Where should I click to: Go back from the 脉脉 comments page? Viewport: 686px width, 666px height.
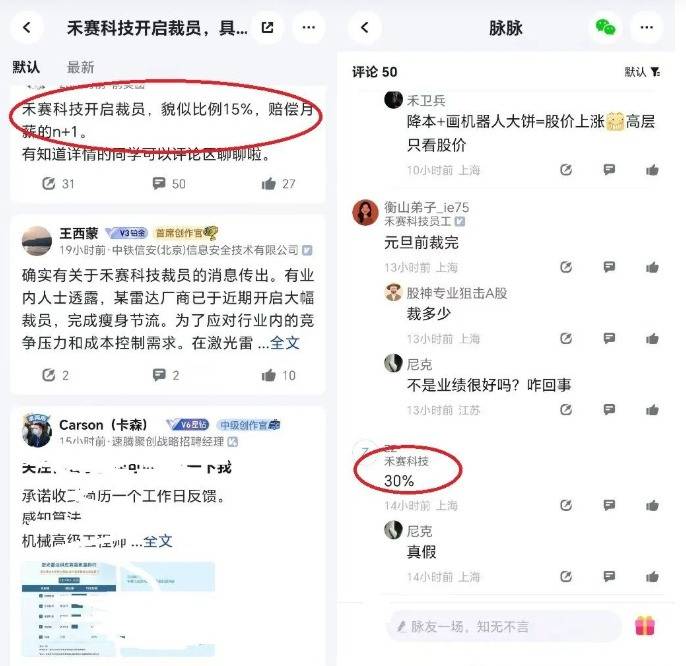point(364,28)
